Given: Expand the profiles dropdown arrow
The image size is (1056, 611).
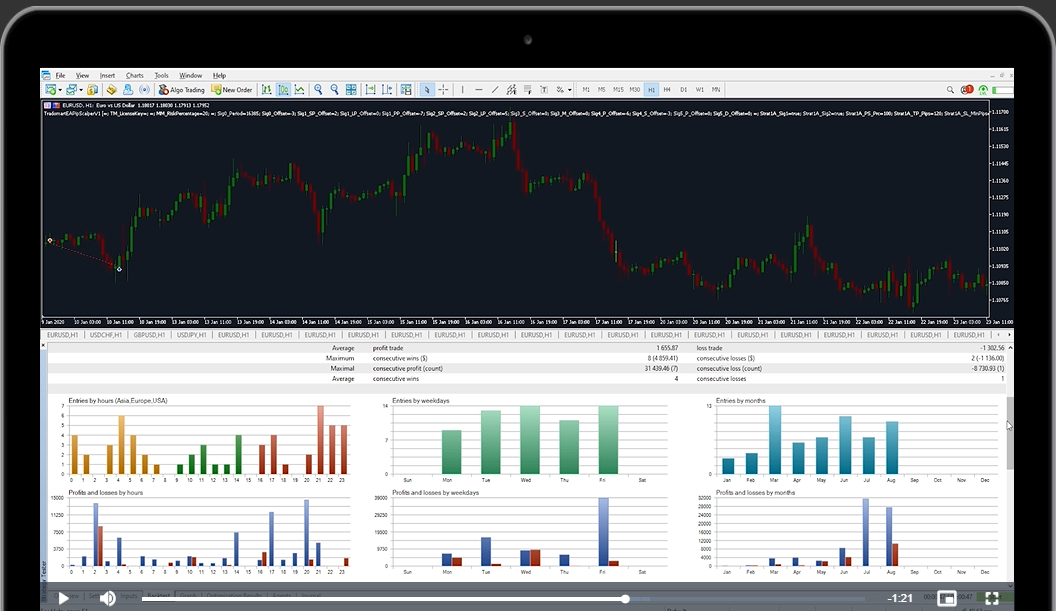Looking at the screenshot, I should [80, 89].
